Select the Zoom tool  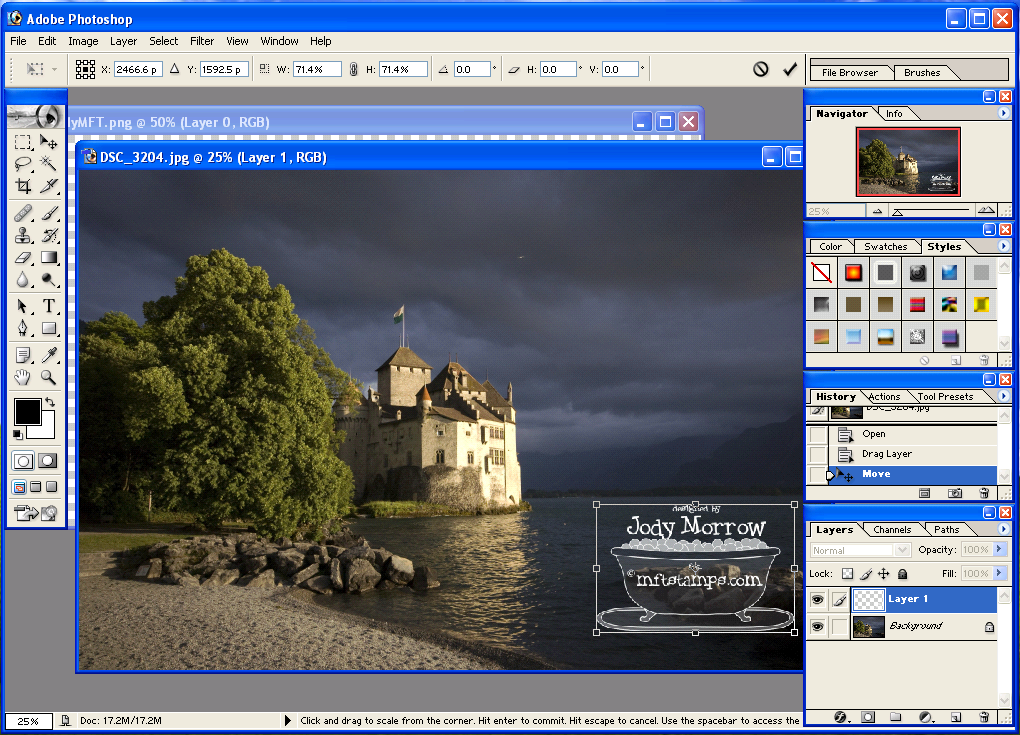click(x=48, y=377)
